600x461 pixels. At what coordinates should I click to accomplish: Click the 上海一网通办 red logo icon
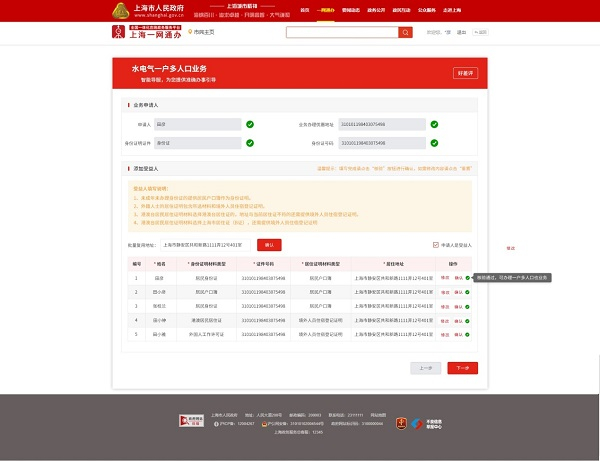pyautogui.click(x=118, y=32)
